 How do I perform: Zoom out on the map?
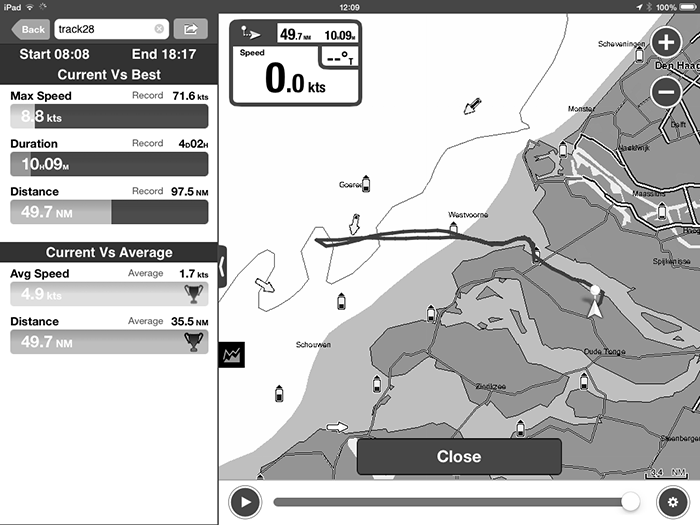(x=666, y=92)
